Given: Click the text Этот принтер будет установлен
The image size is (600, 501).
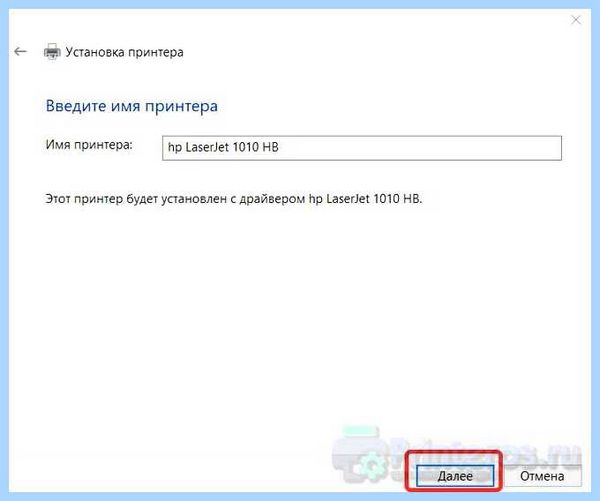Looking at the screenshot, I should point(136,199).
